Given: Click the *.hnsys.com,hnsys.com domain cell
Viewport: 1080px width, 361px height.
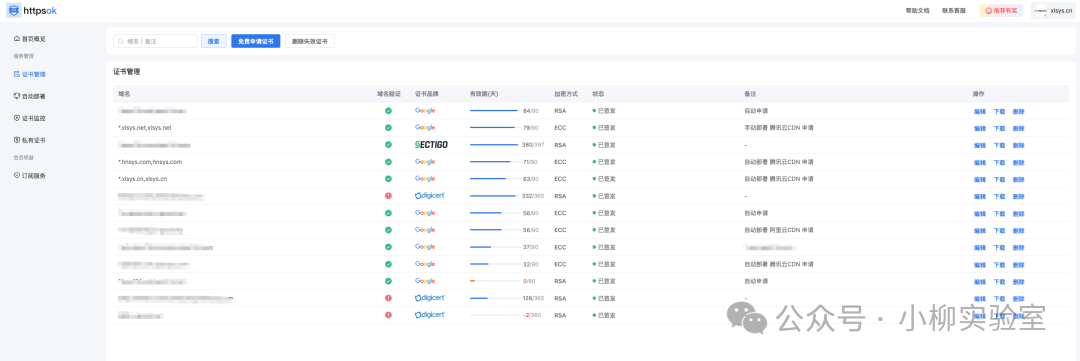Looking at the screenshot, I should tap(149, 162).
